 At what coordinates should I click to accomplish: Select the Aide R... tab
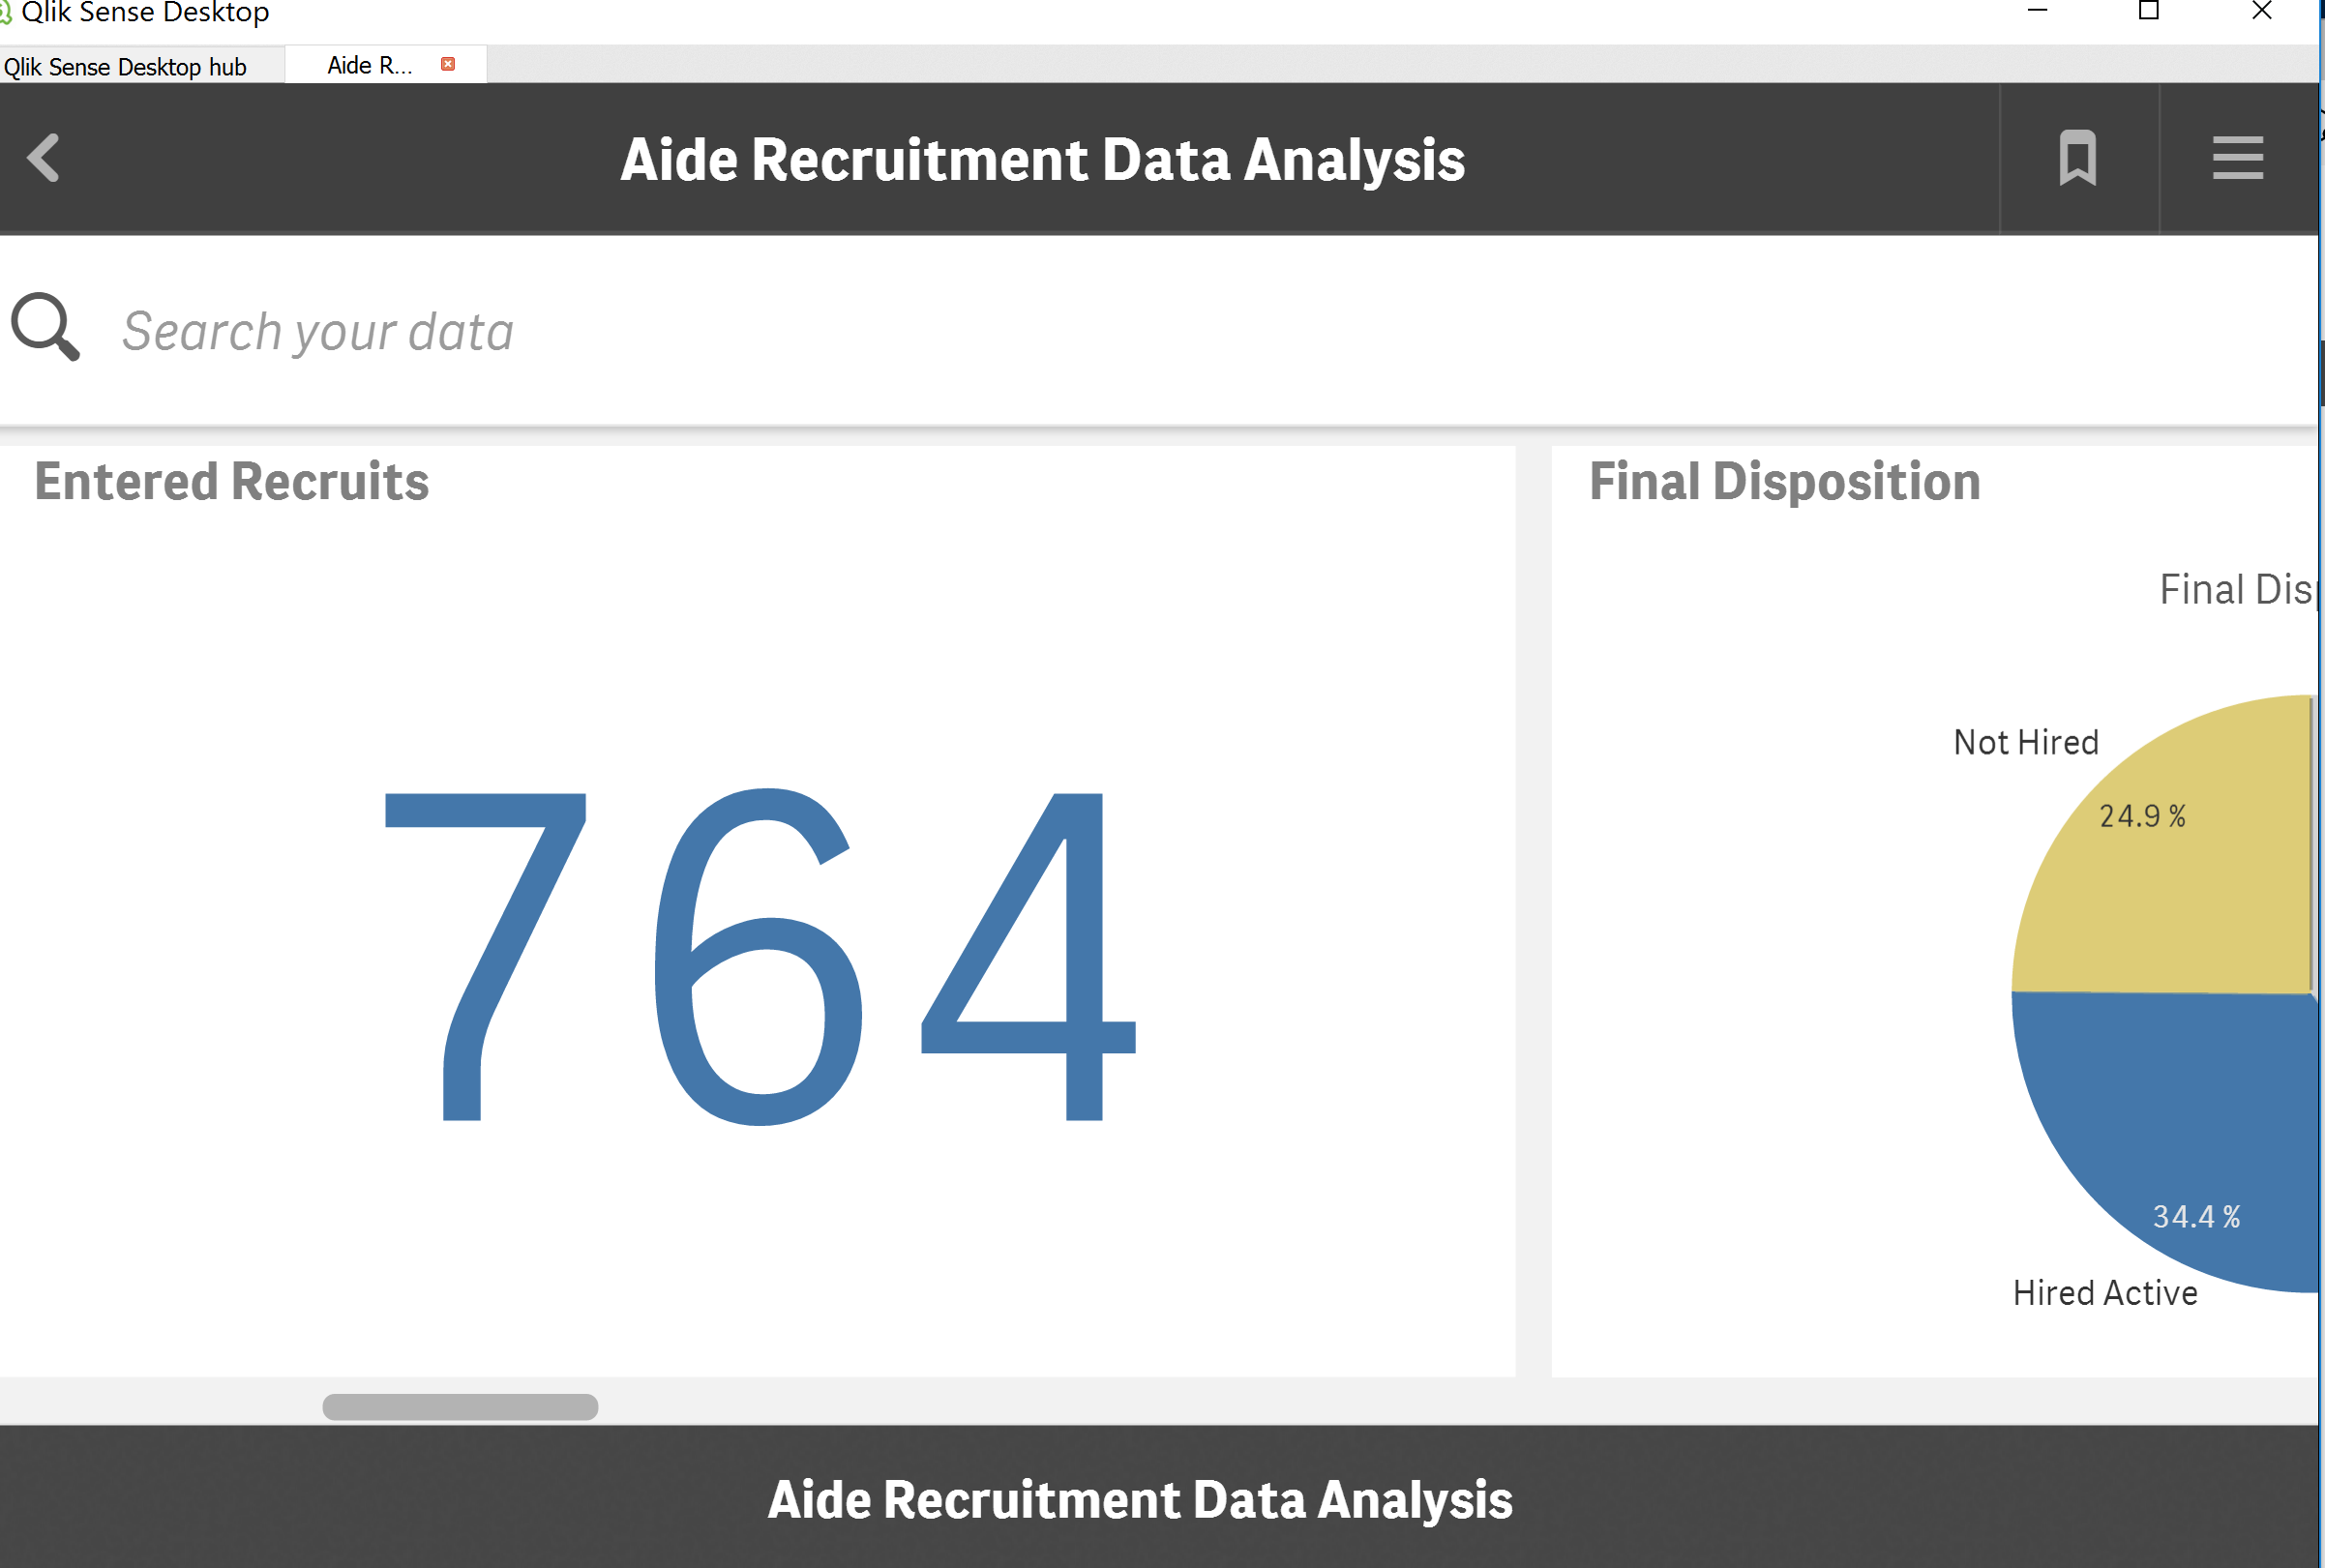369,65
